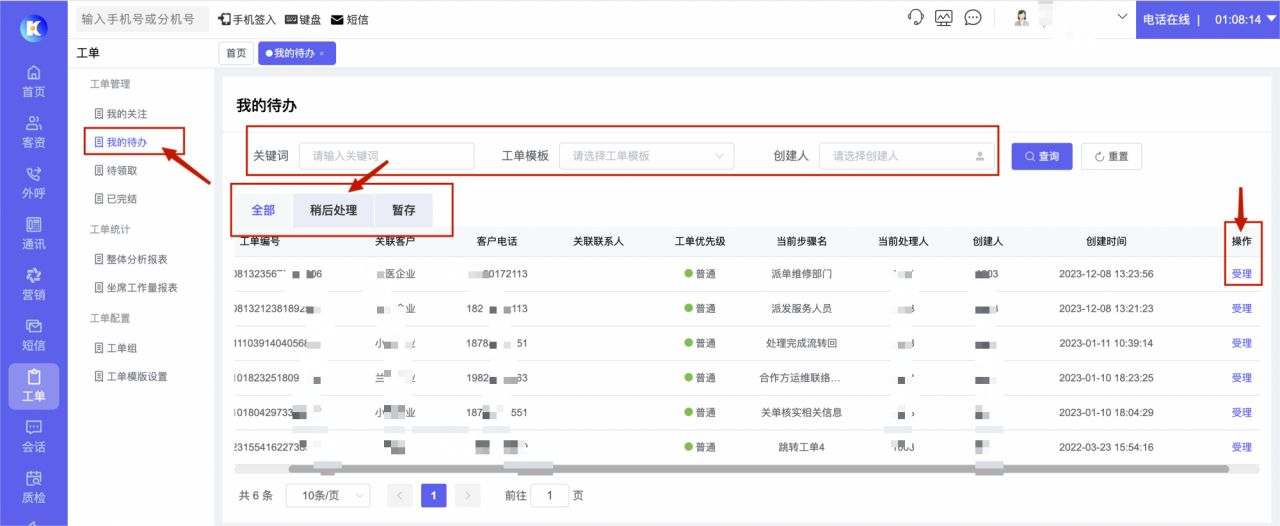
Task: Click the headset support icon
Action: coord(915,18)
